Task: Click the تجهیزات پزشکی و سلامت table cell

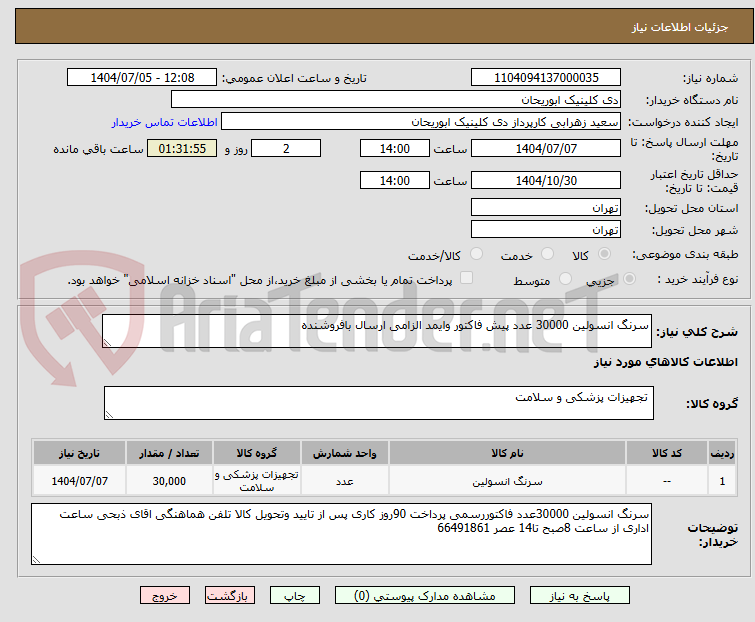Action: point(257,481)
